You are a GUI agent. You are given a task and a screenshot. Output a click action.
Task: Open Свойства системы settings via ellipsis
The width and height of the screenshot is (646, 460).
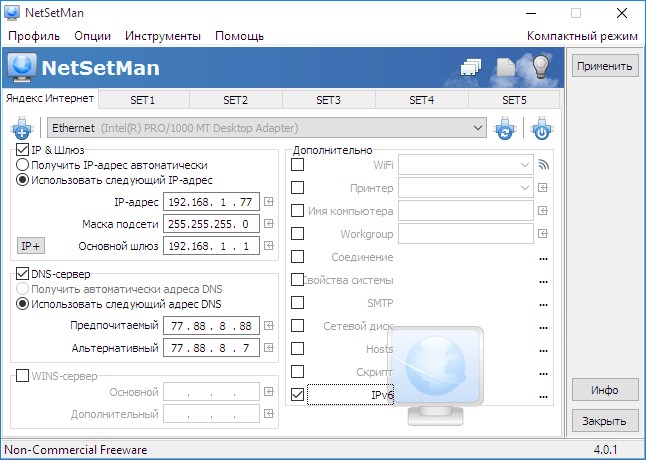tap(543, 282)
